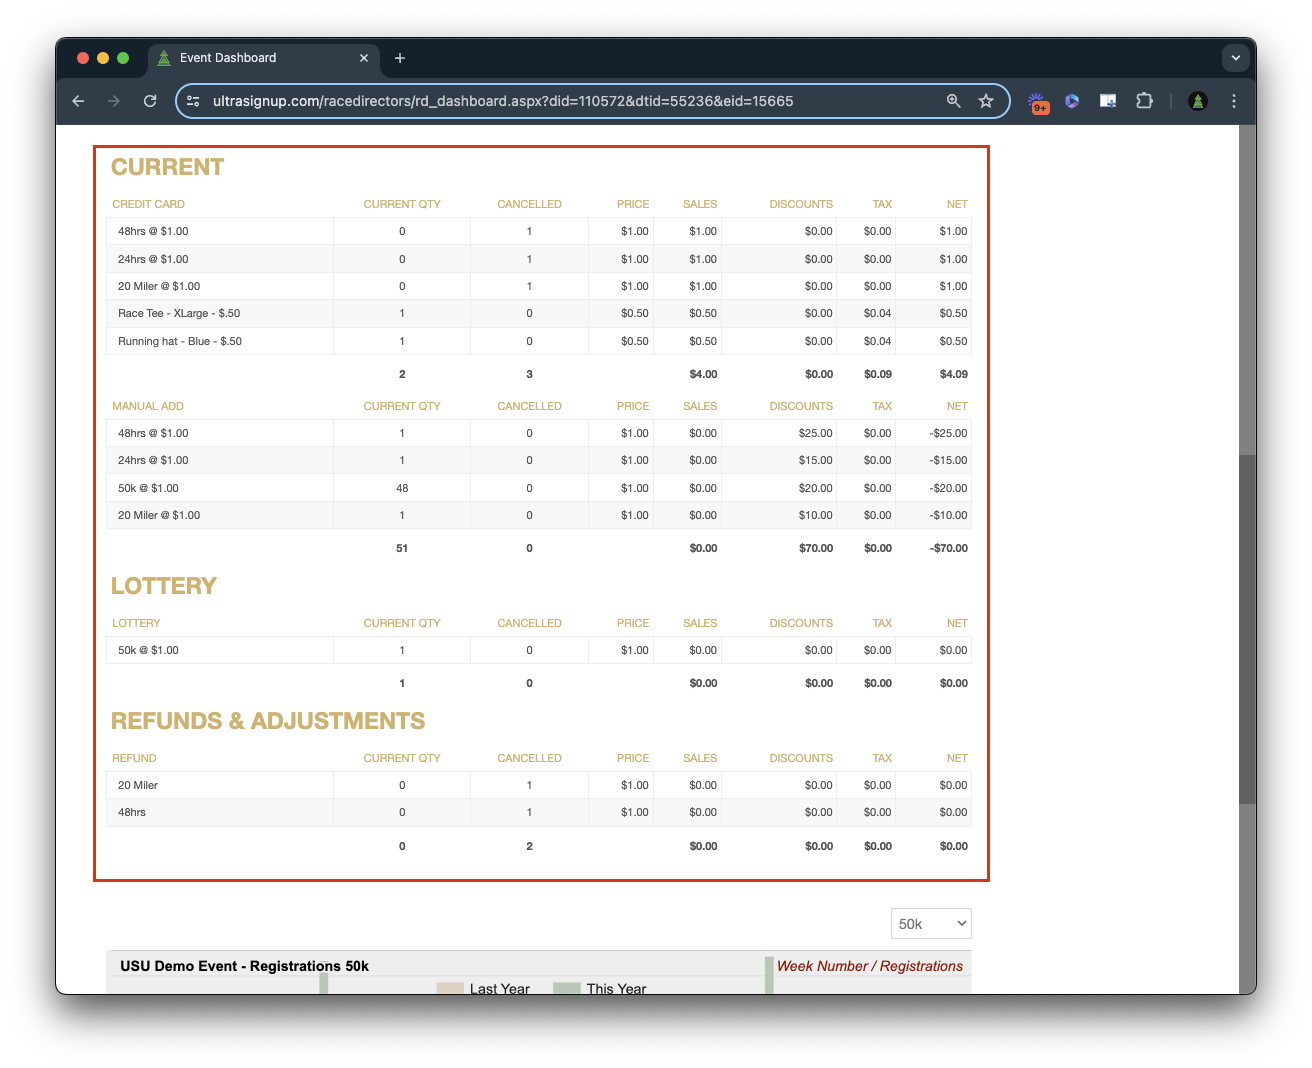Click the extension with 9+ badge

coord(1038,101)
